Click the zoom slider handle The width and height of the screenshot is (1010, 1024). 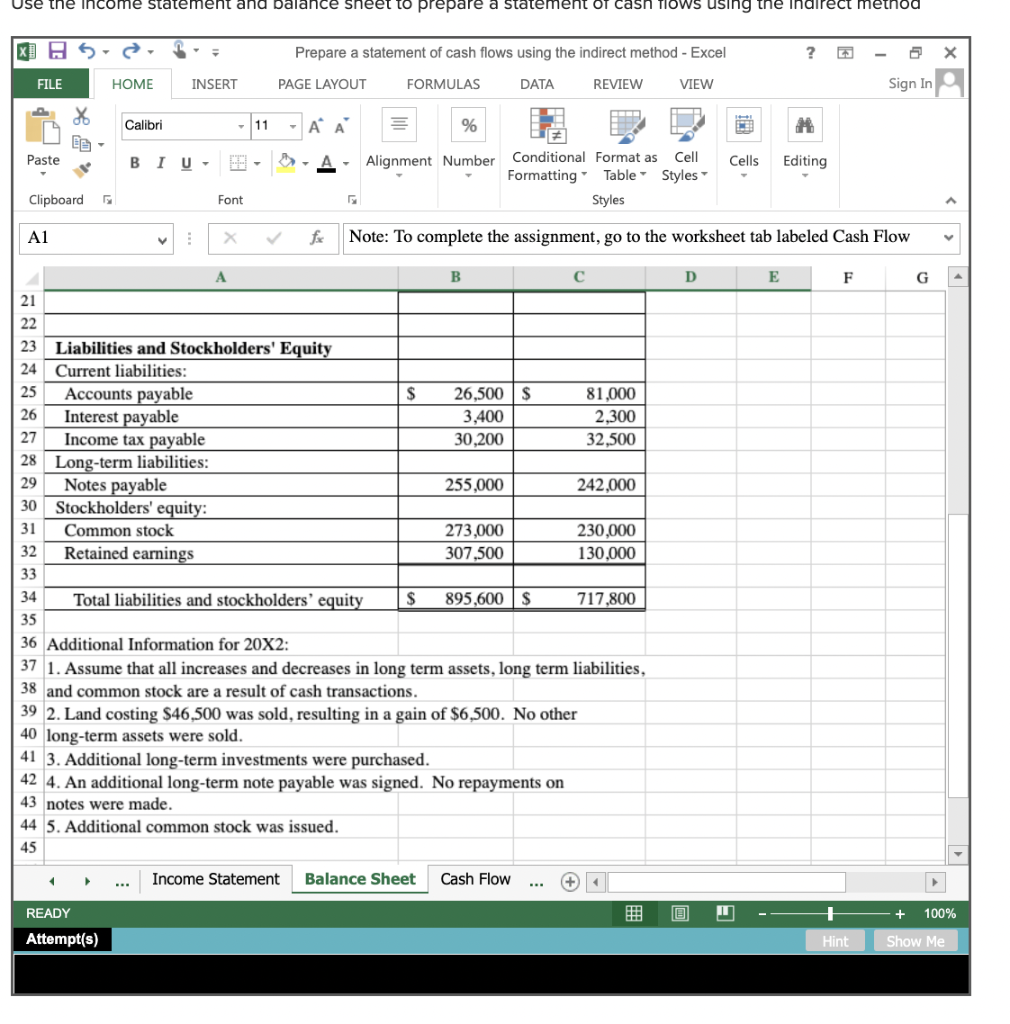click(x=830, y=914)
